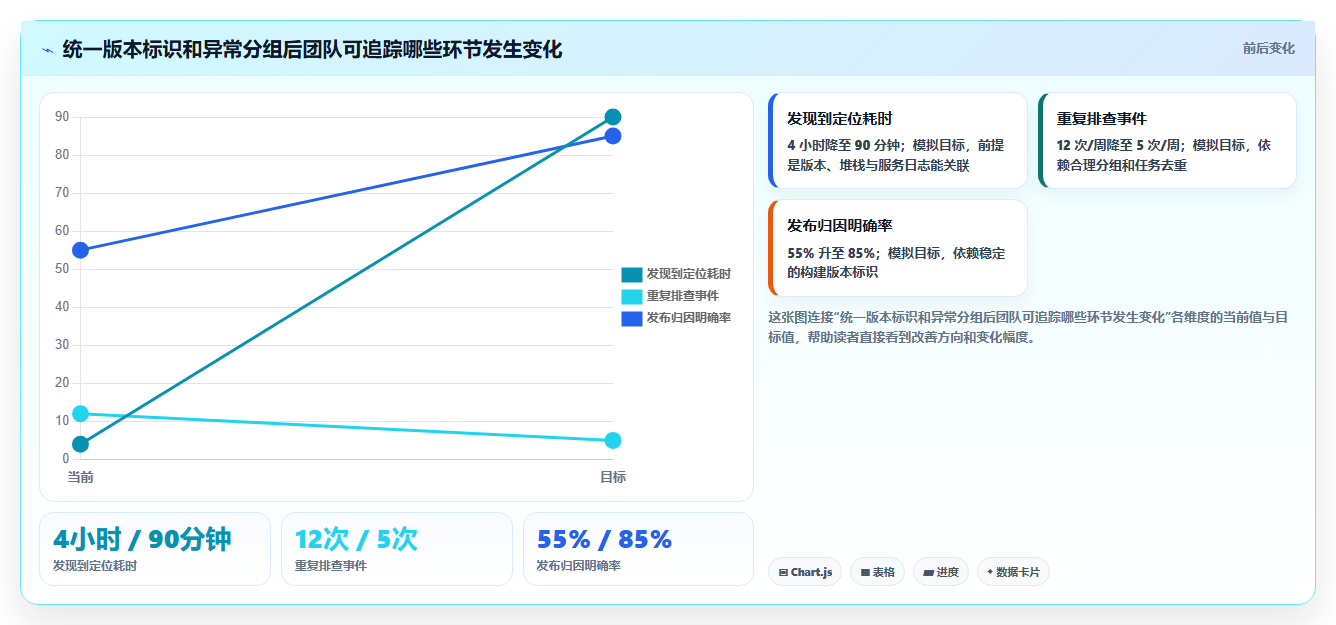The width and height of the screenshot is (1336, 625).
Task: Click 发布归因明确率 legend label text
Action: click(688, 318)
